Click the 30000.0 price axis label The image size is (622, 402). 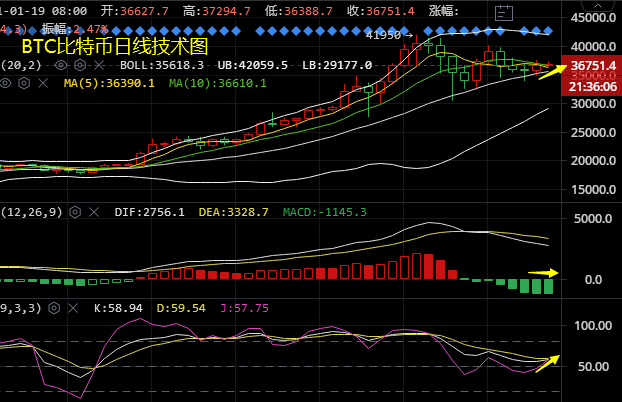click(x=593, y=104)
